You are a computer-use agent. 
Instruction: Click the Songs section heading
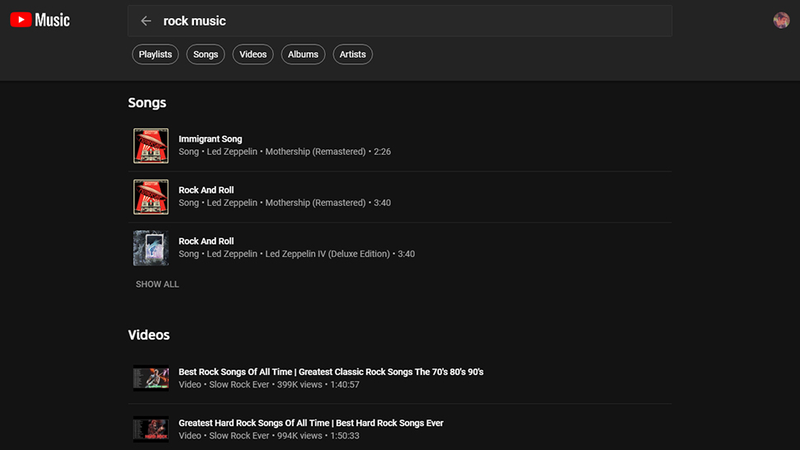(147, 103)
